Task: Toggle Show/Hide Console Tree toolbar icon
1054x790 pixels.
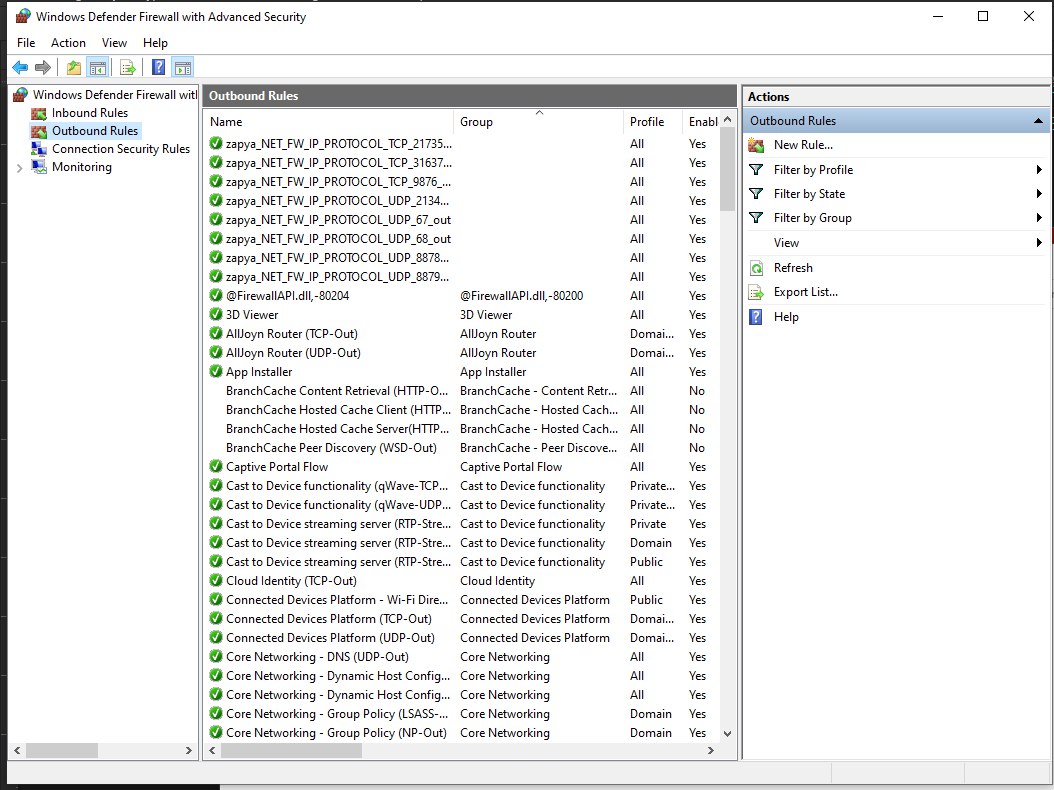Action: click(98, 67)
